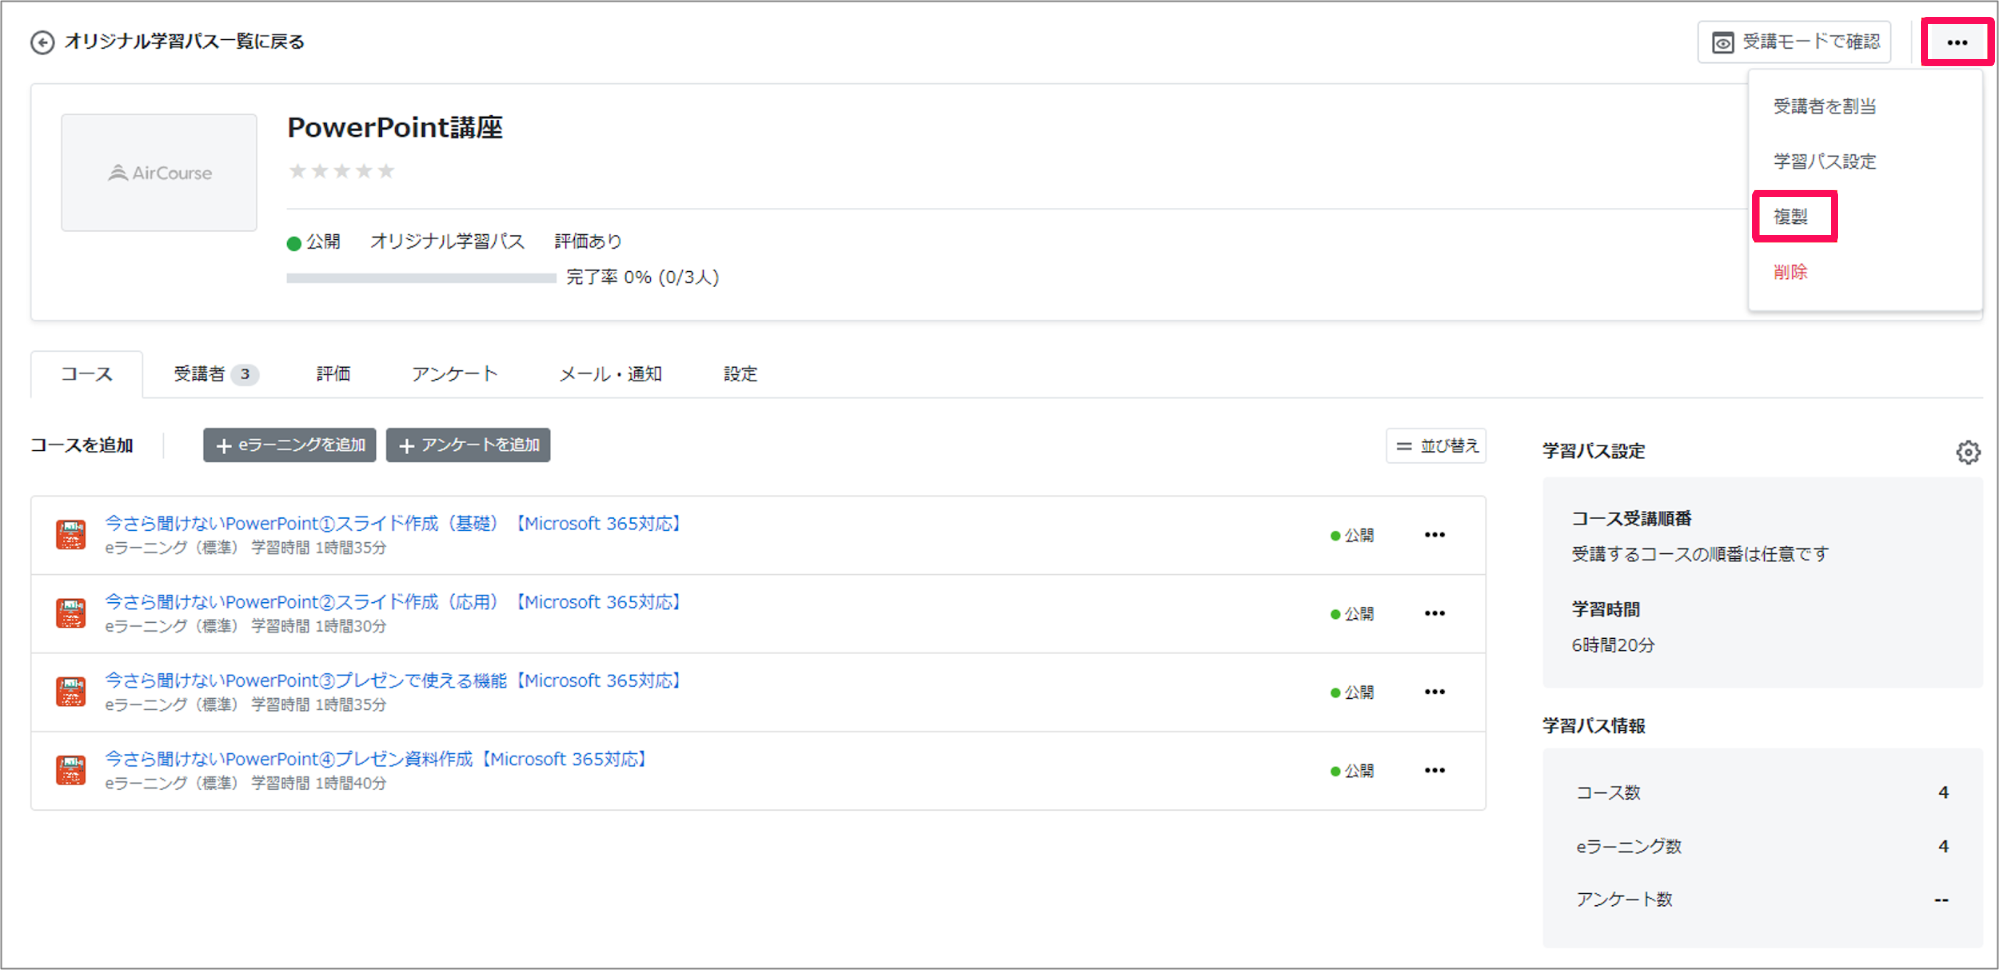Open options for PowerPoint② course row
Screen dimensions: 1999x970
tap(1435, 613)
